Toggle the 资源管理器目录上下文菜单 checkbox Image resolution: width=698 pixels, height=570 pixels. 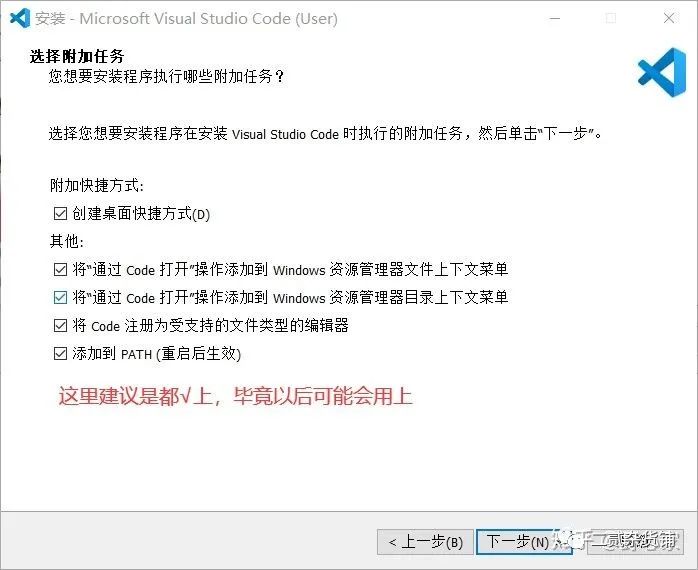point(60,297)
